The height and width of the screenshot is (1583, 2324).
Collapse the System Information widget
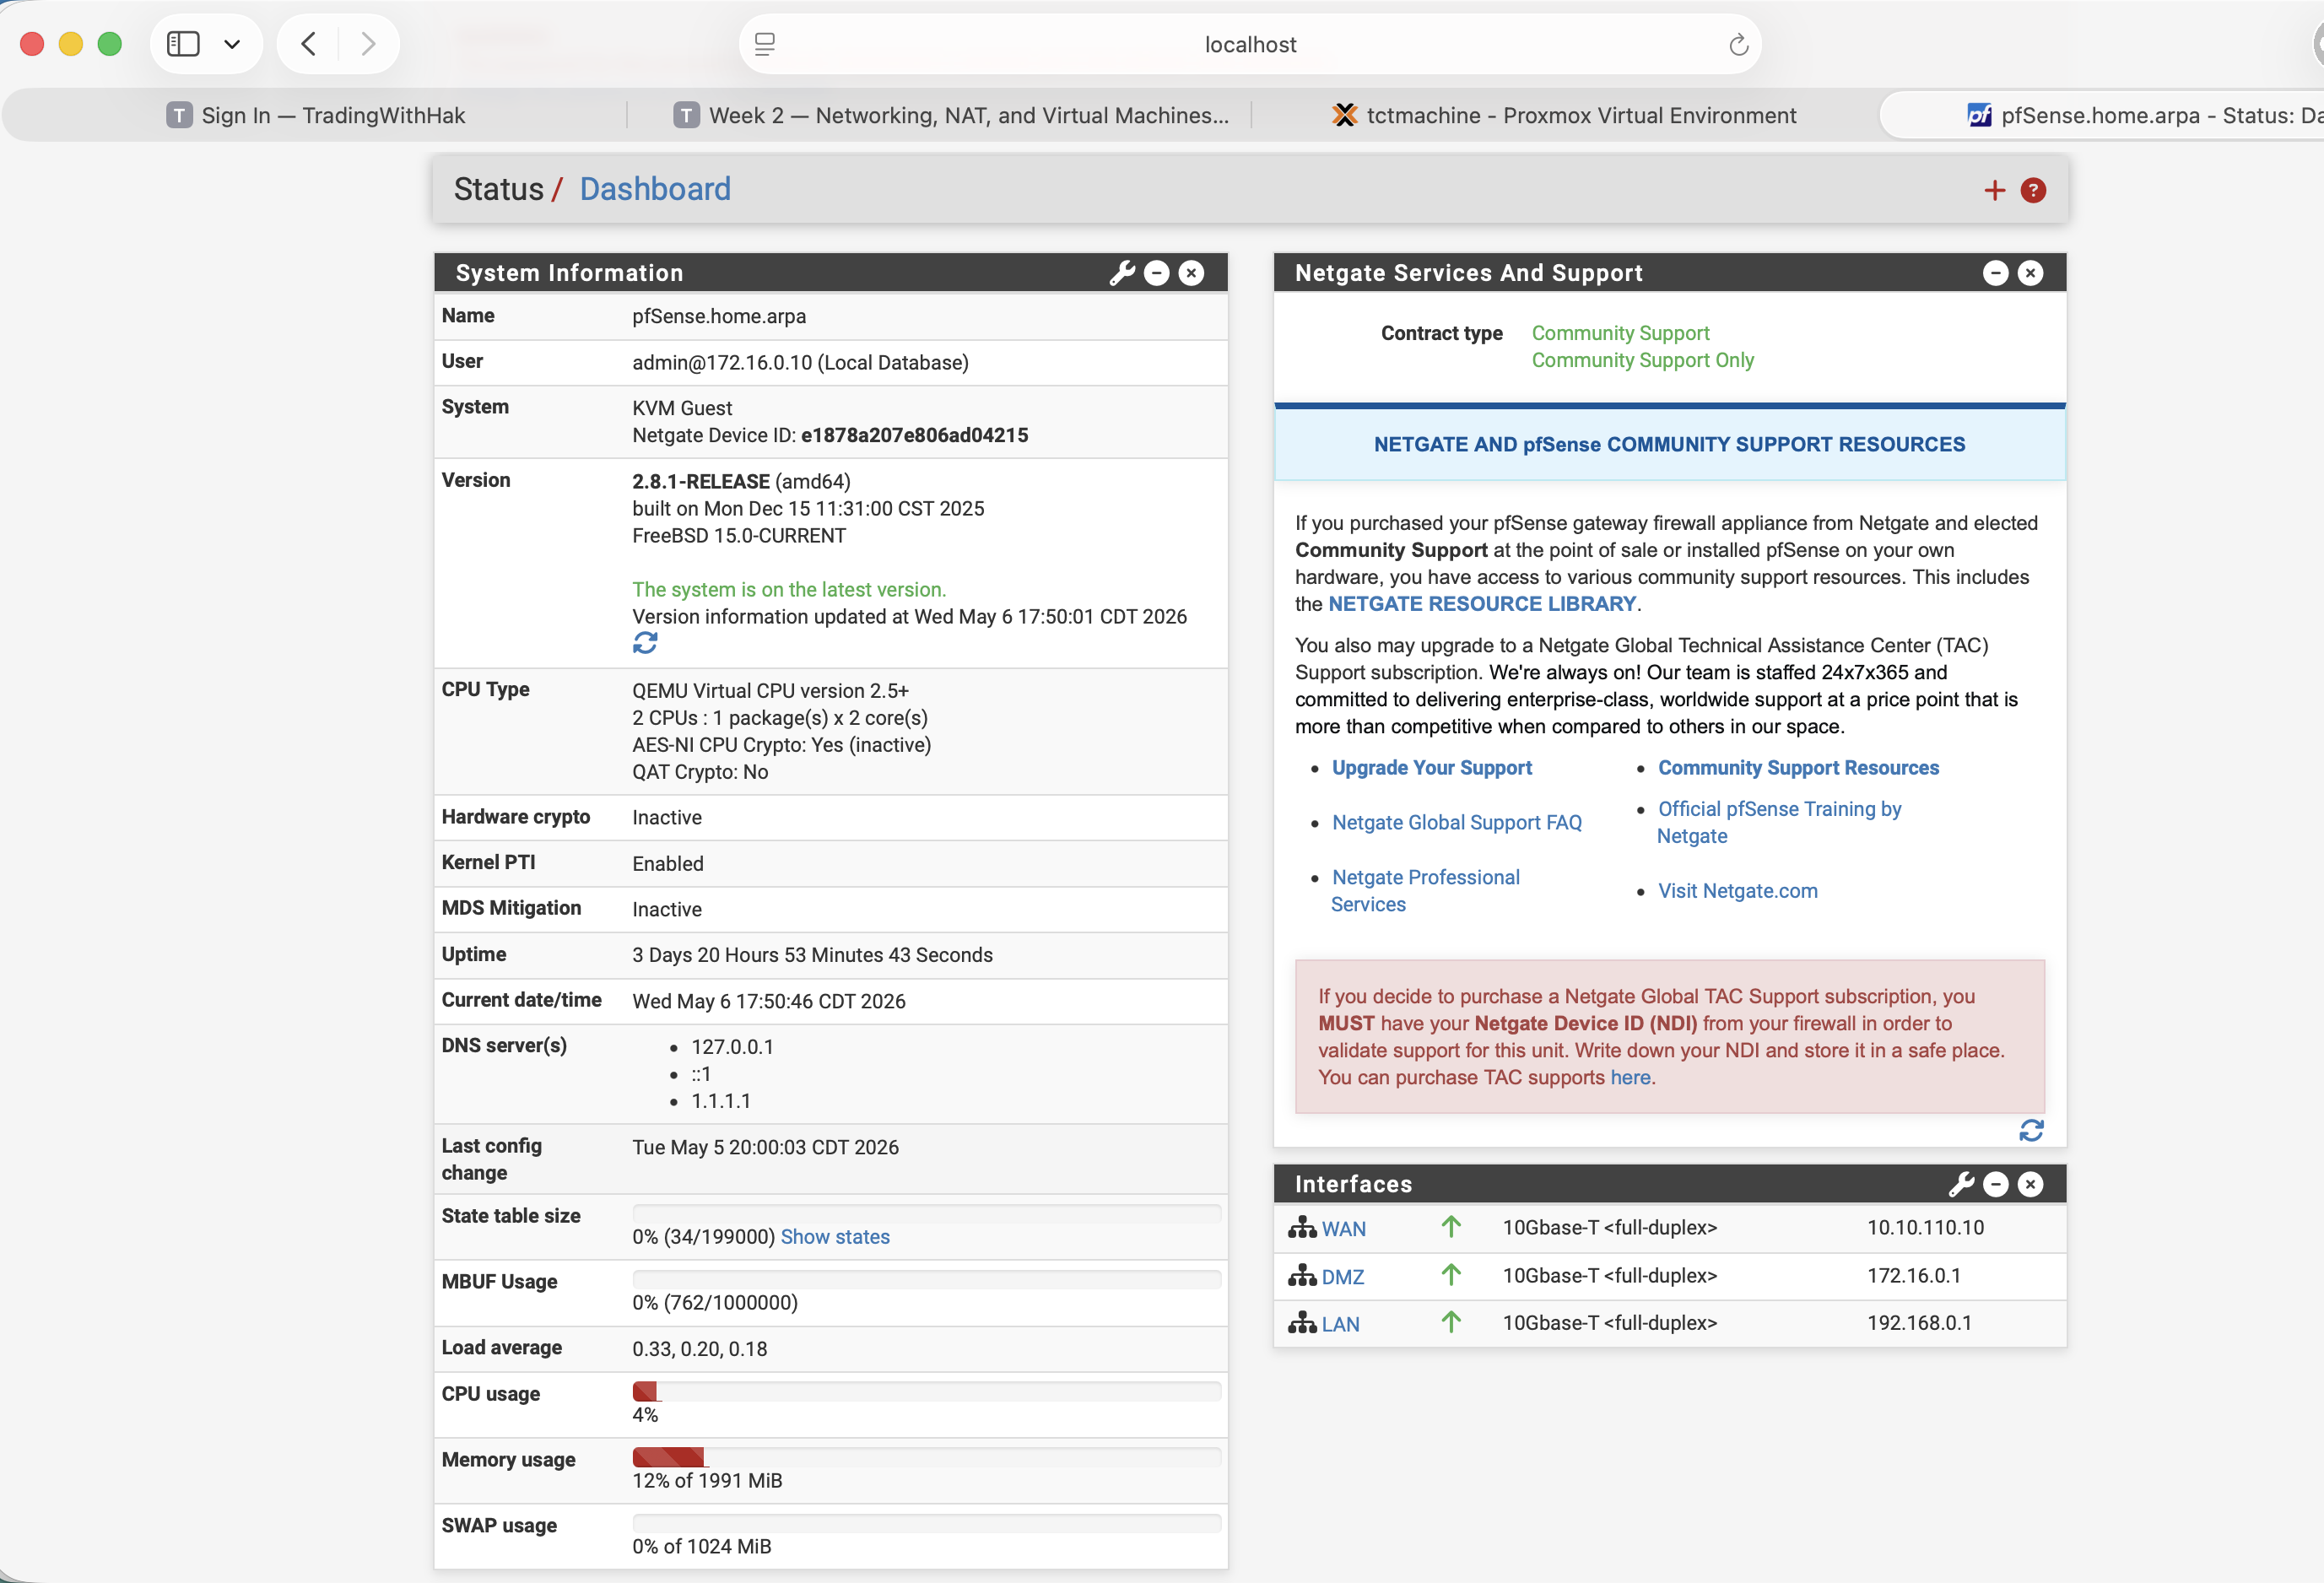pyautogui.click(x=1156, y=273)
